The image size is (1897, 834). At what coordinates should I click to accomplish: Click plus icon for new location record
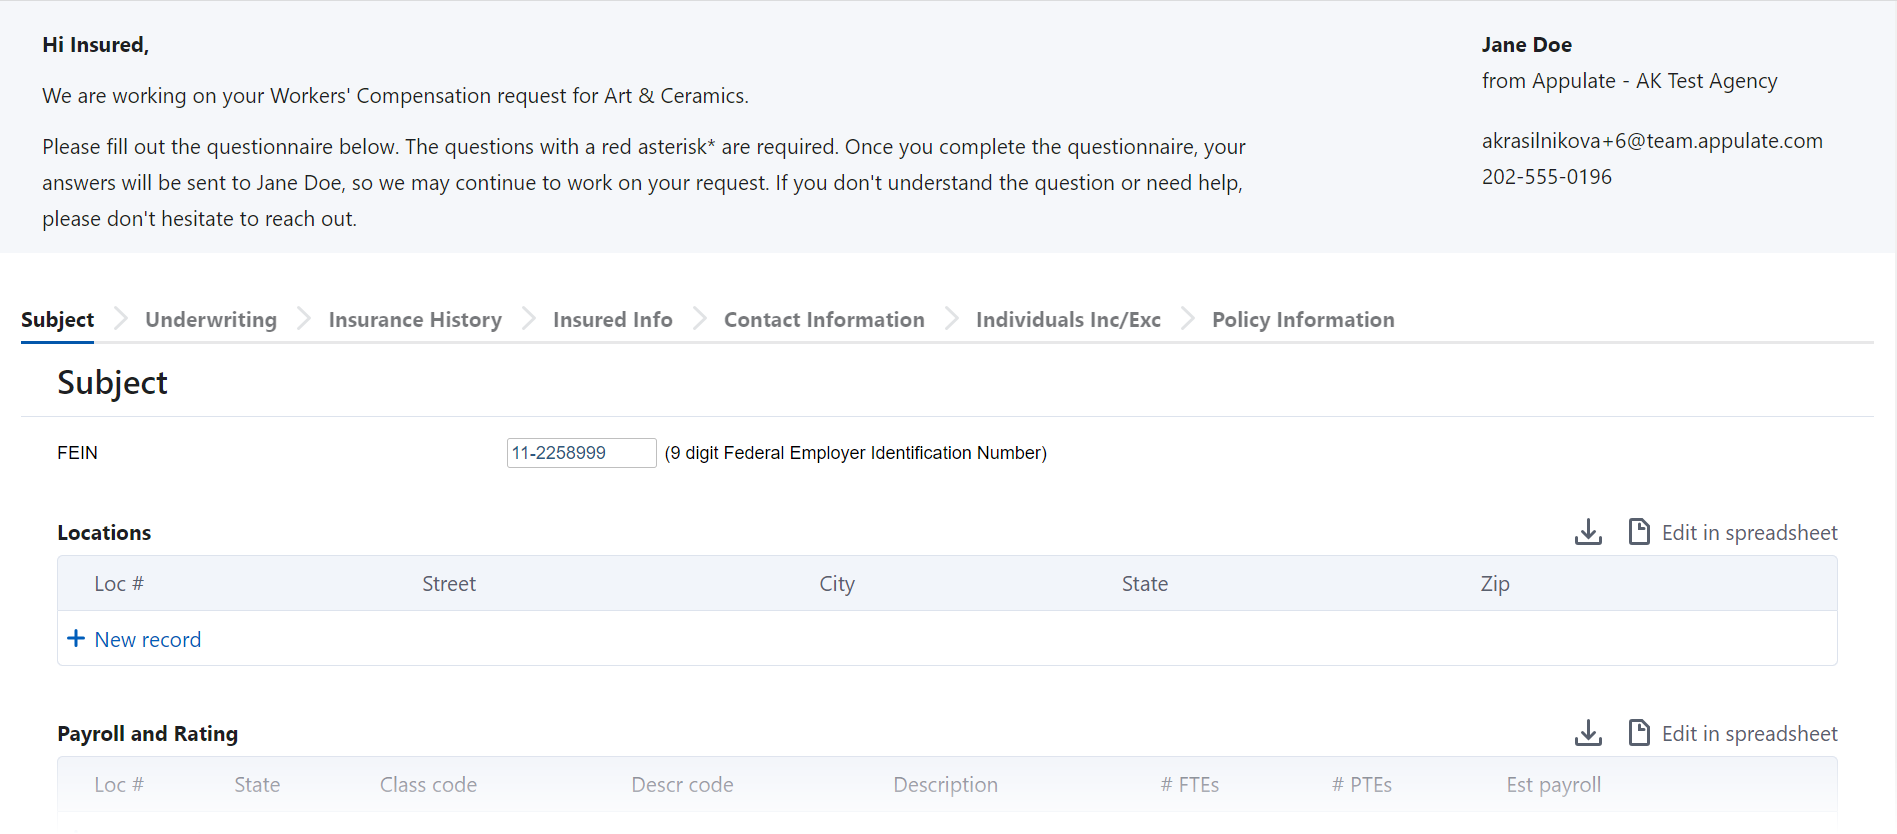pos(76,639)
